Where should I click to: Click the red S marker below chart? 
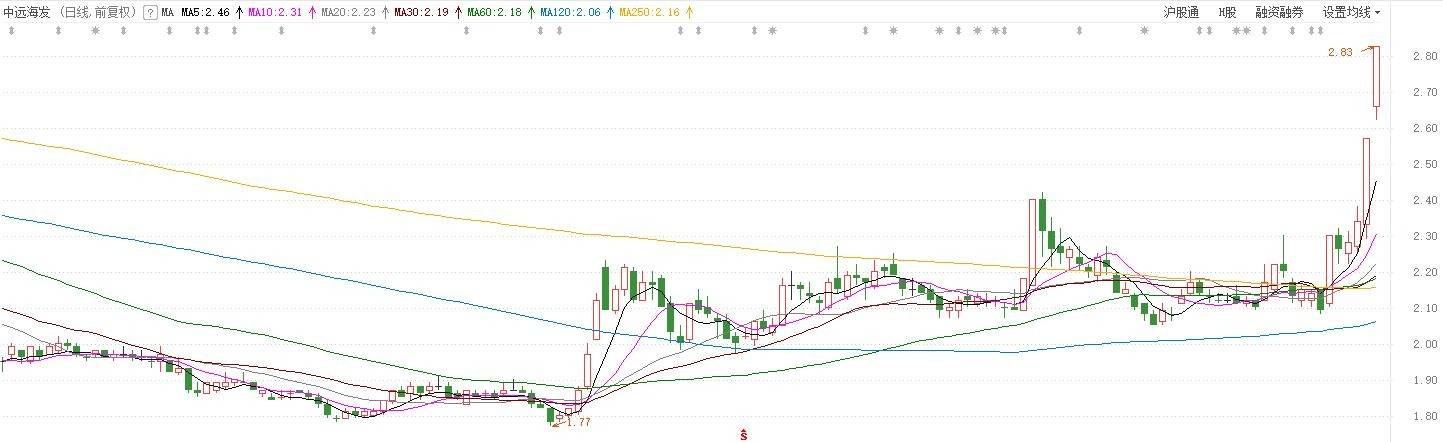[x=744, y=434]
